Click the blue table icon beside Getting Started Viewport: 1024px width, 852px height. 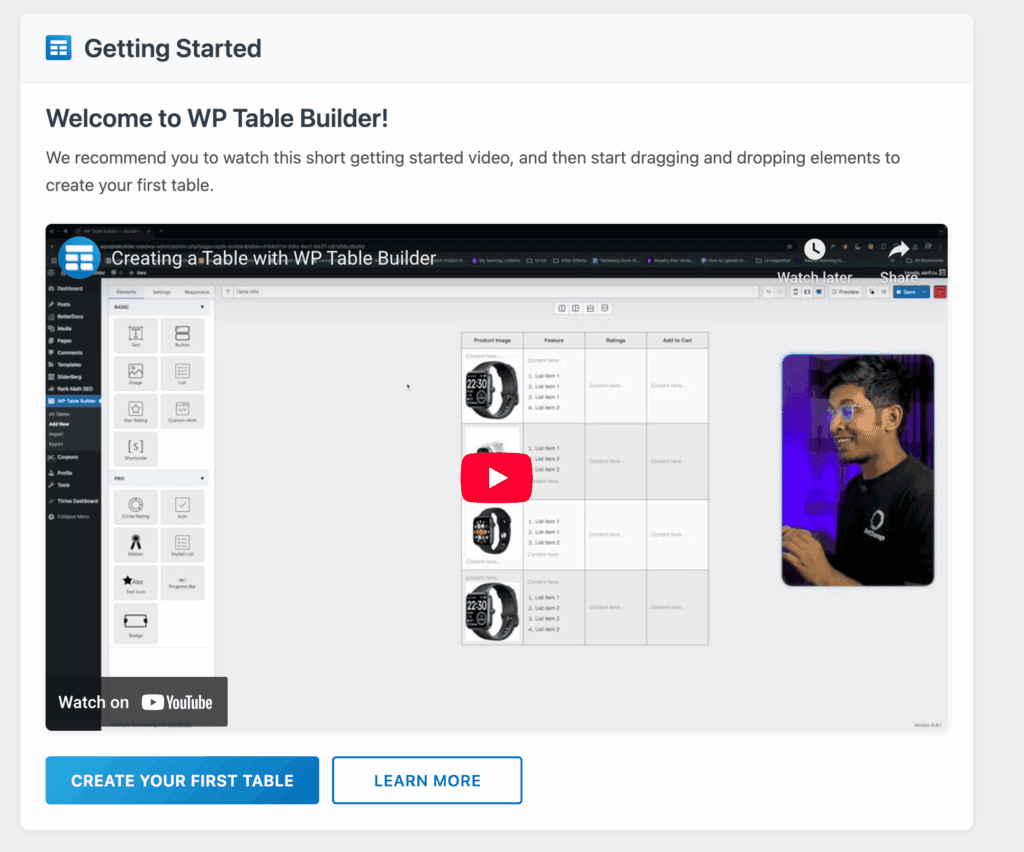(59, 48)
